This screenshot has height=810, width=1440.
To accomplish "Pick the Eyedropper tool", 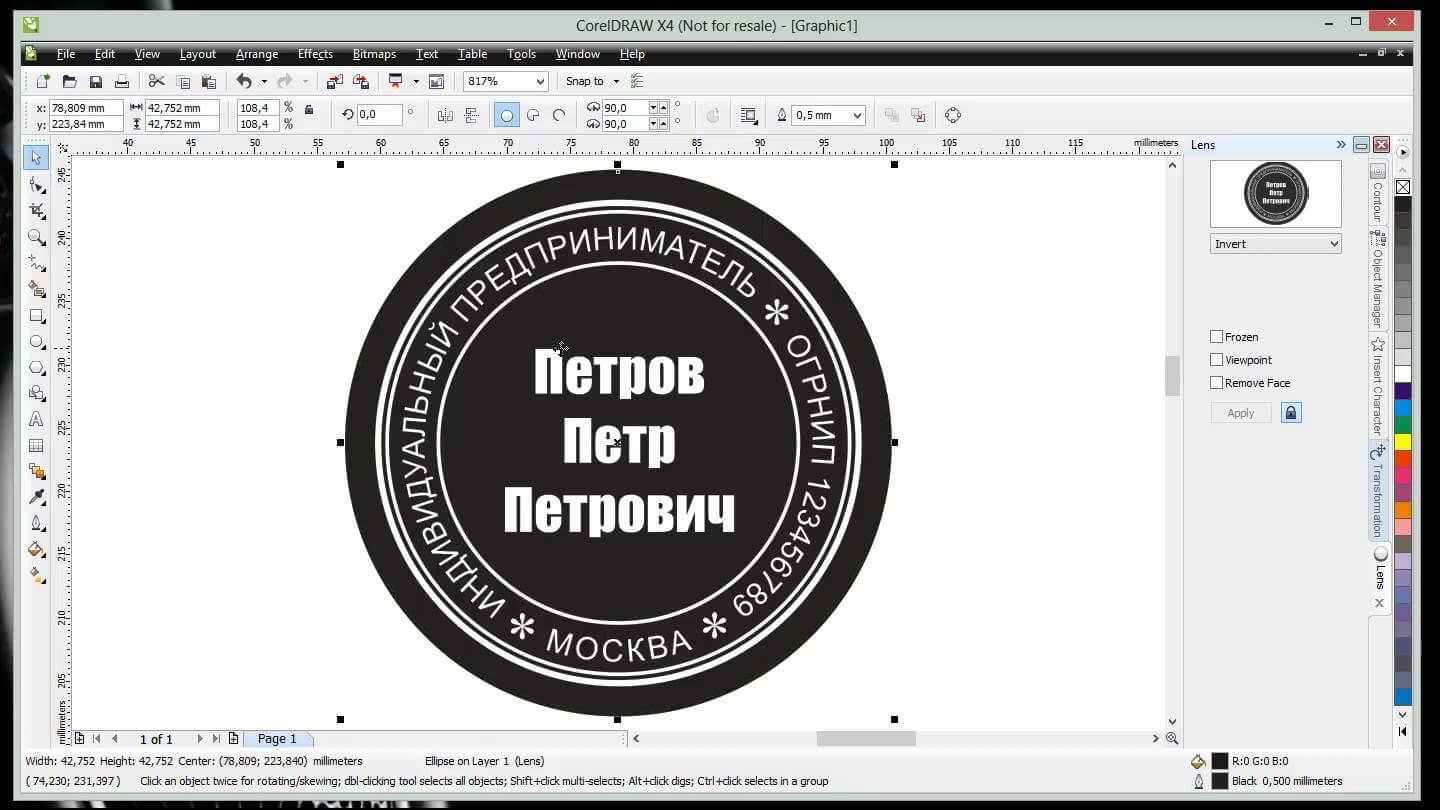I will click(36, 498).
